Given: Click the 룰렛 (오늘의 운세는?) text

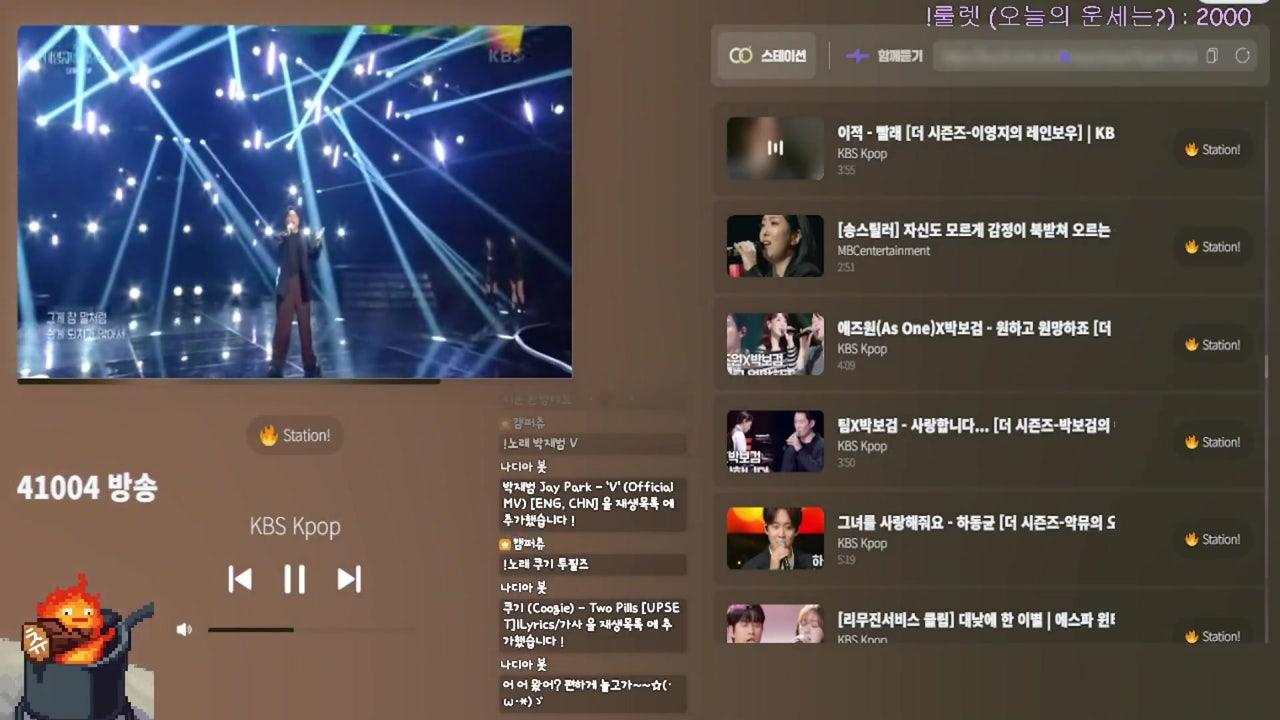Looking at the screenshot, I should point(1088,17).
